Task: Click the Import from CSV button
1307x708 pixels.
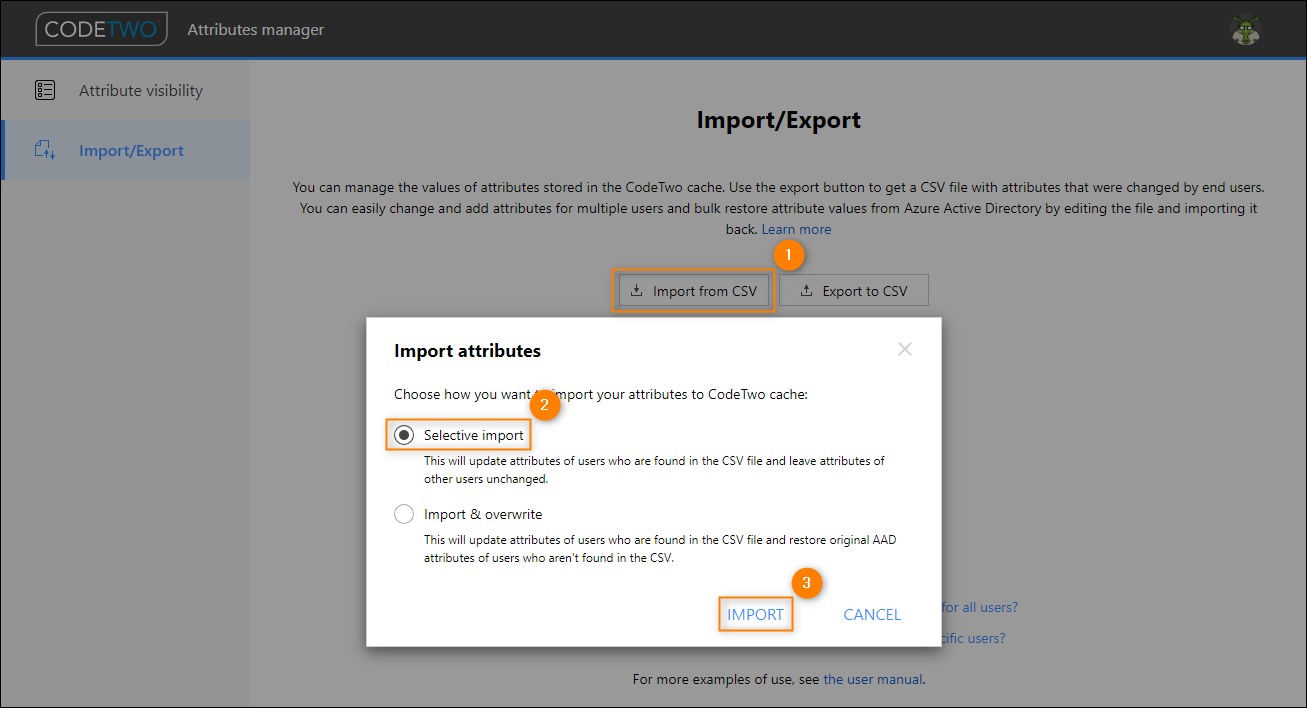Action: 693,291
